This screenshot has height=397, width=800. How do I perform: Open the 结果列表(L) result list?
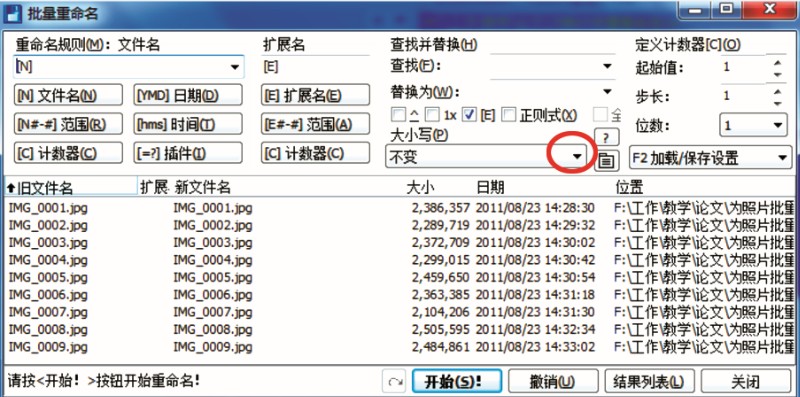click(649, 381)
